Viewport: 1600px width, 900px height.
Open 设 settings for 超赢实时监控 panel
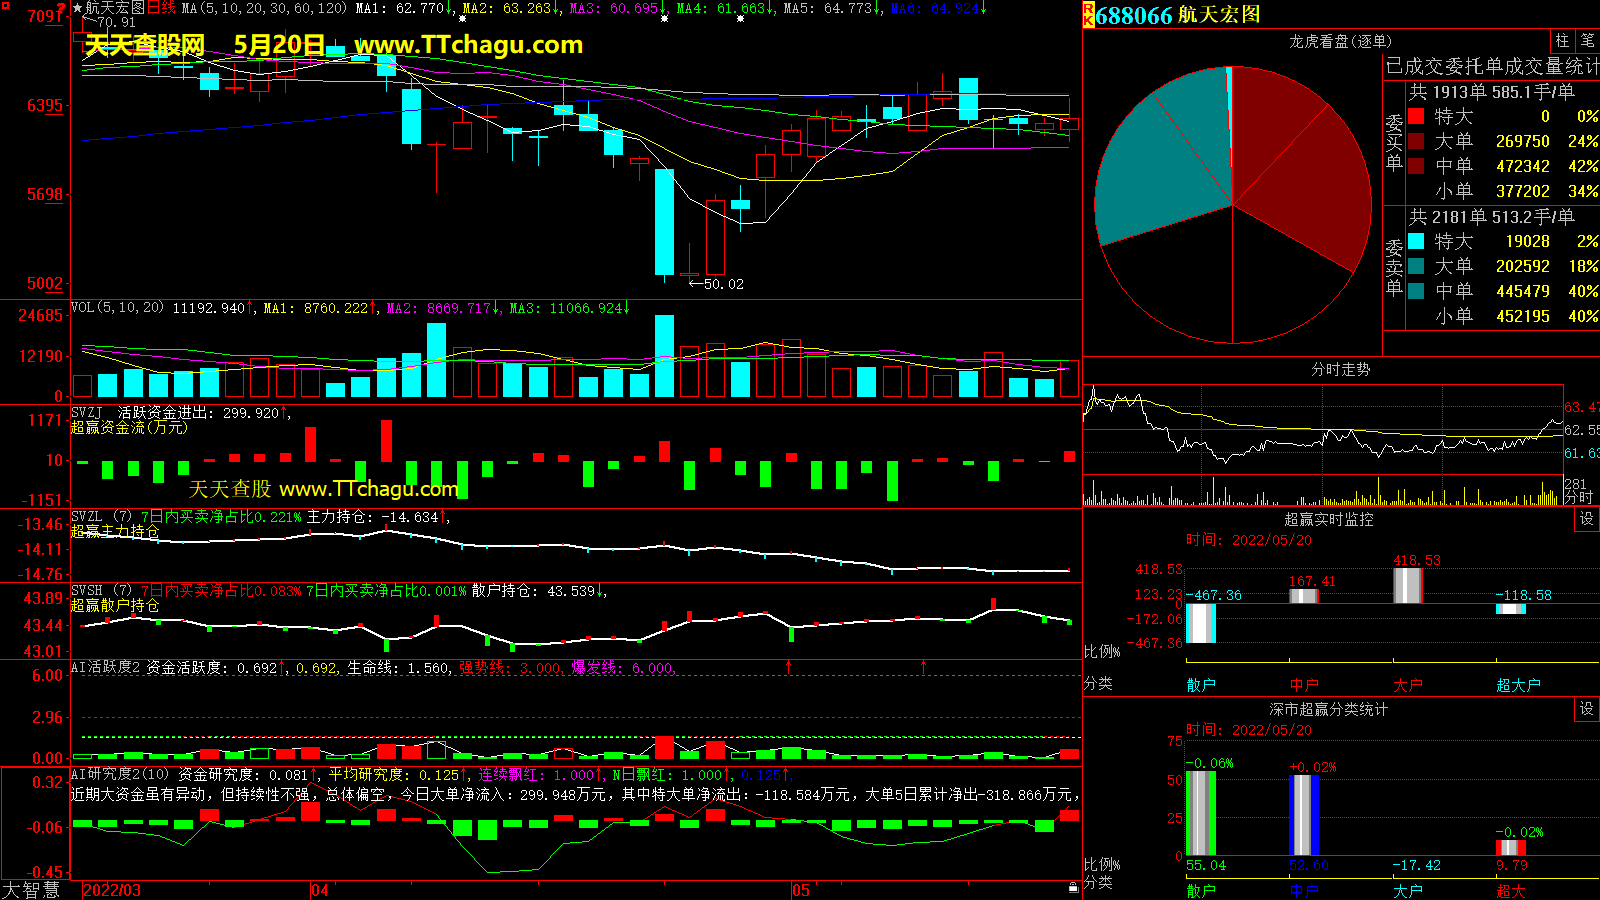(x=1587, y=519)
